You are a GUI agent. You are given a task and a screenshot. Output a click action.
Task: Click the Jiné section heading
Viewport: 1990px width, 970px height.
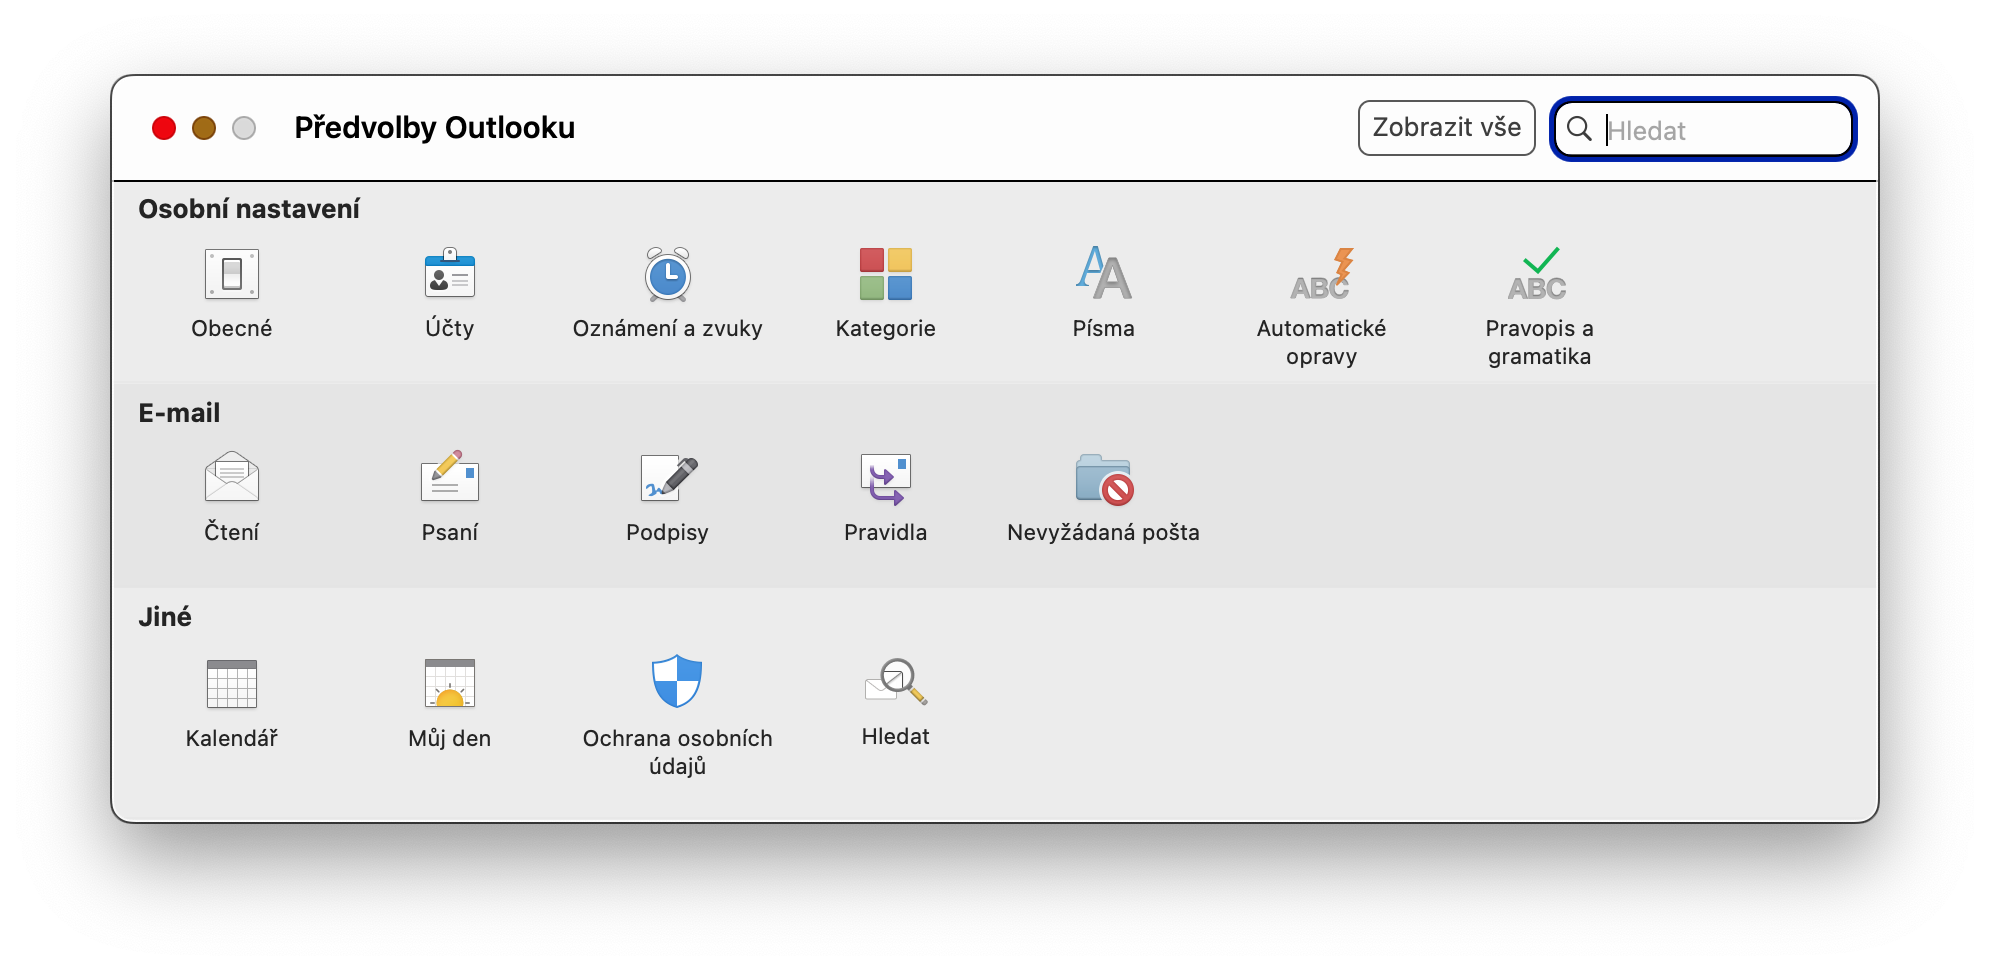coord(165,617)
